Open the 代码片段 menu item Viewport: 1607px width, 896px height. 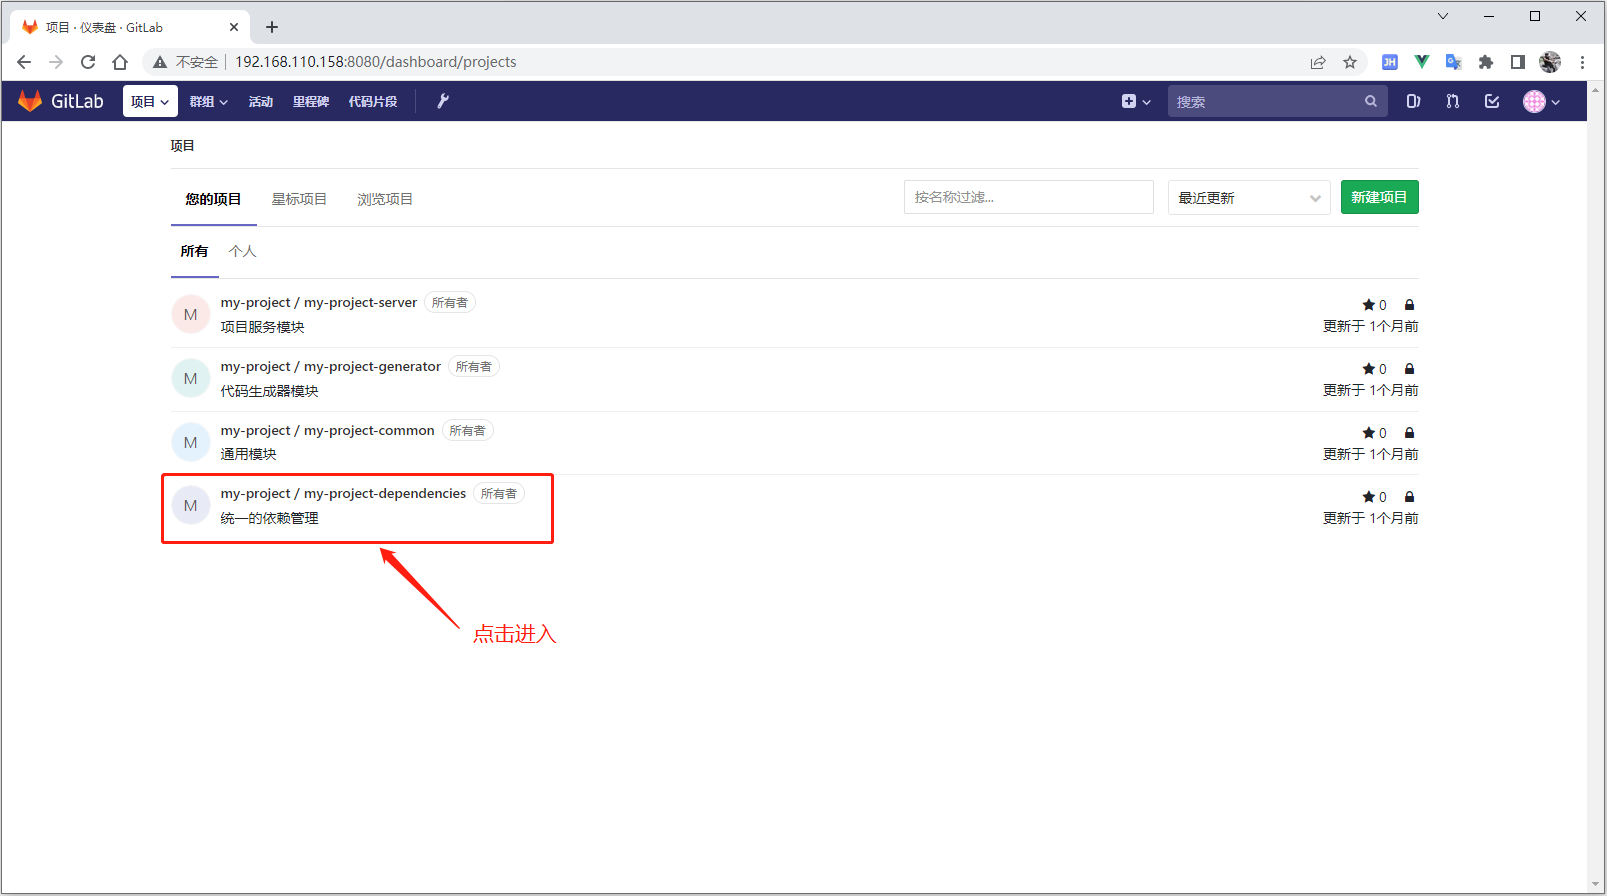373,101
